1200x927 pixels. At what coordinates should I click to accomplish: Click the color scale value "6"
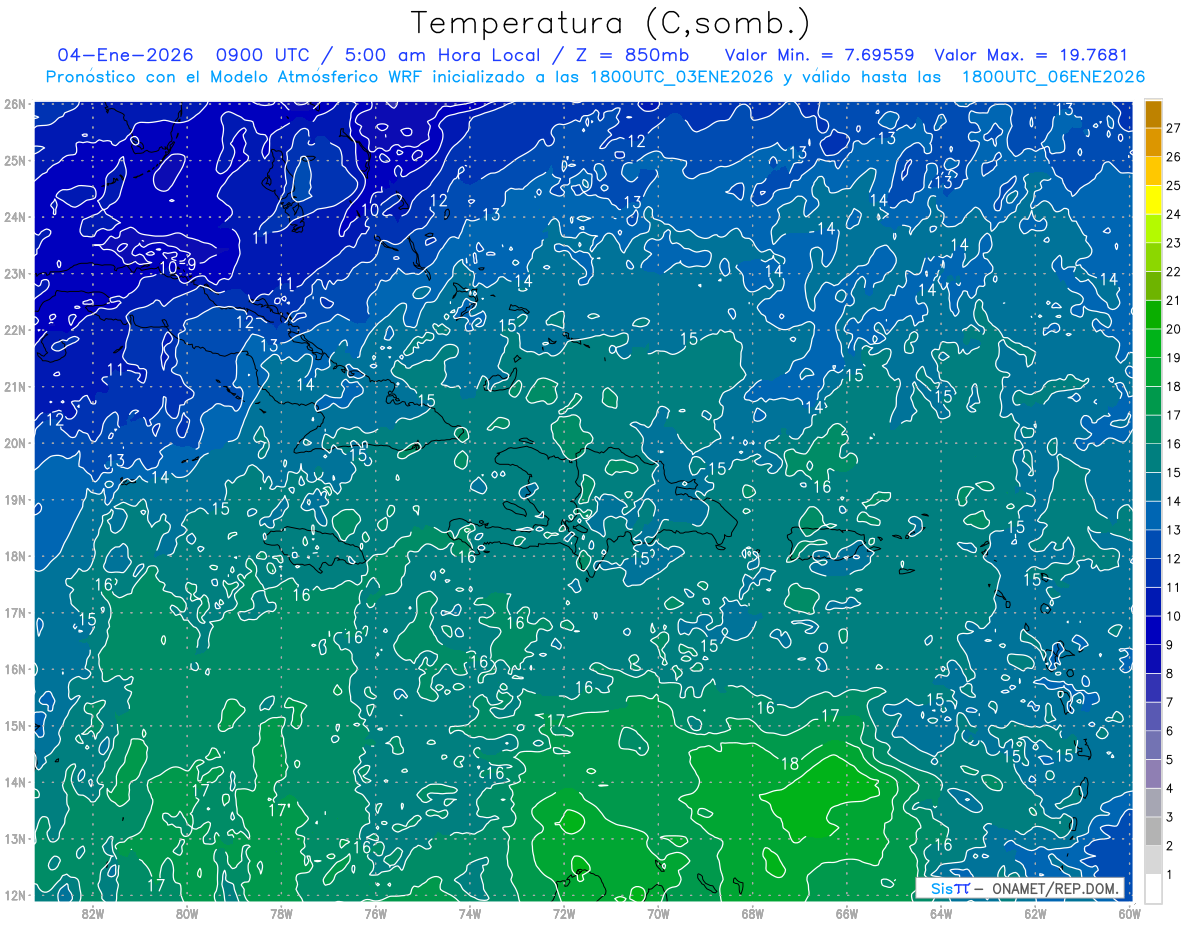(x=1170, y=731)
